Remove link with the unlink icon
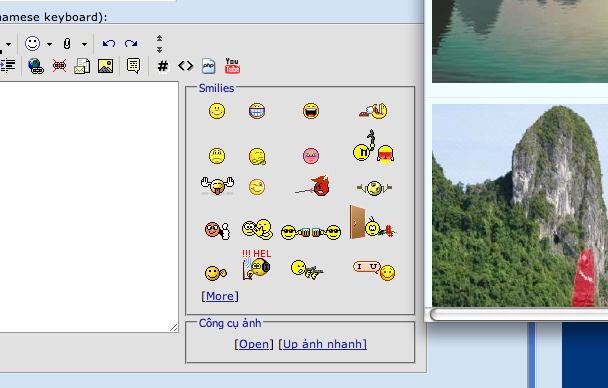The width and height of the screenshot is (608, 388). click(59, 66)
